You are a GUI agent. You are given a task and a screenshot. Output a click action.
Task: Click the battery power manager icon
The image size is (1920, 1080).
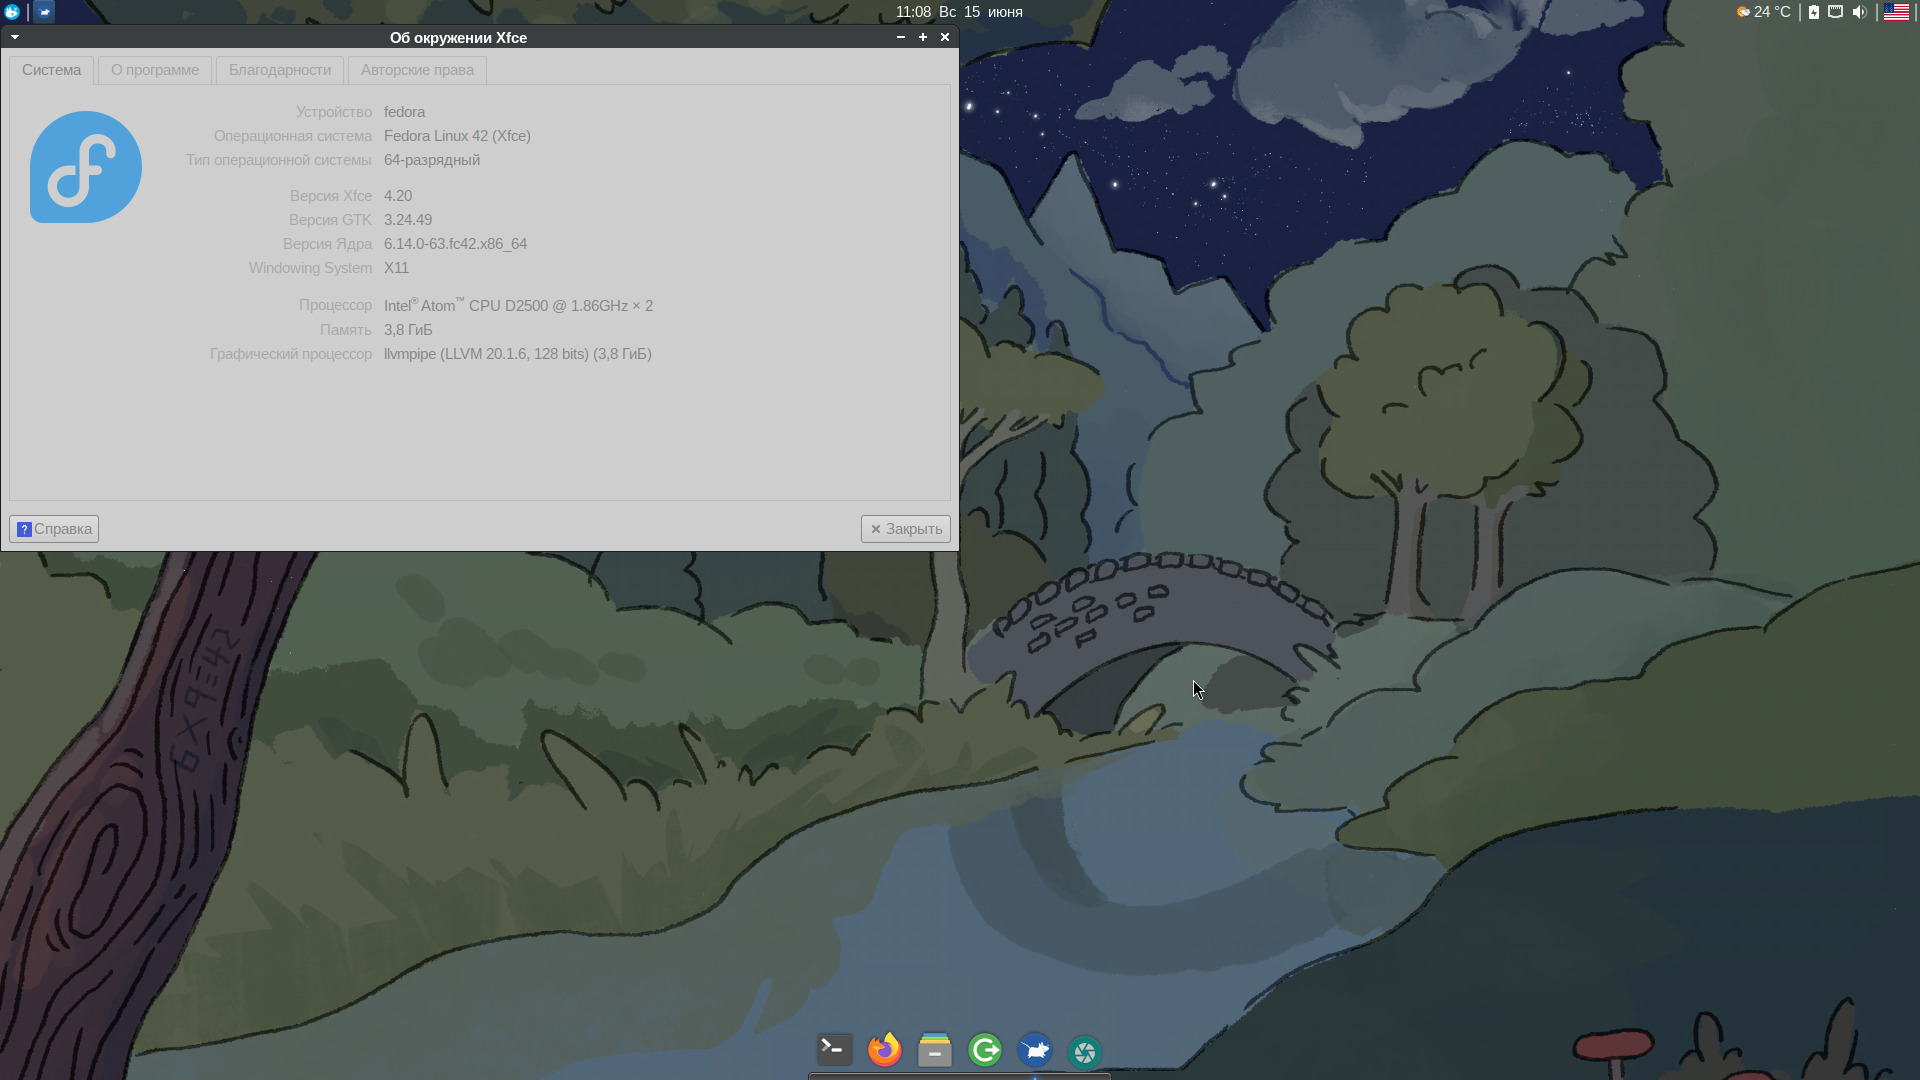1814,12
